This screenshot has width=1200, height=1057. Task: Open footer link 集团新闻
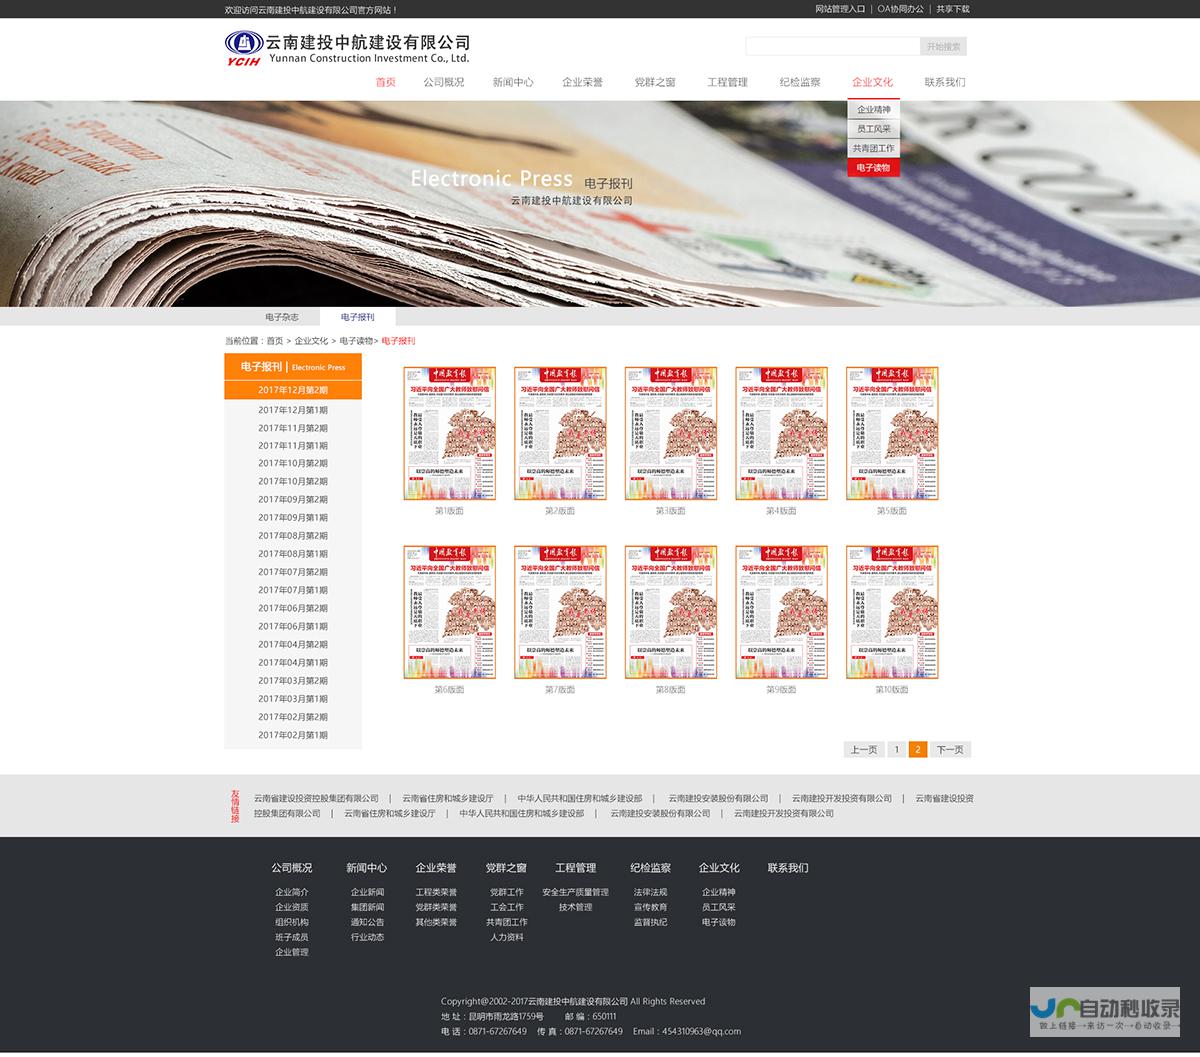[367, 907]
